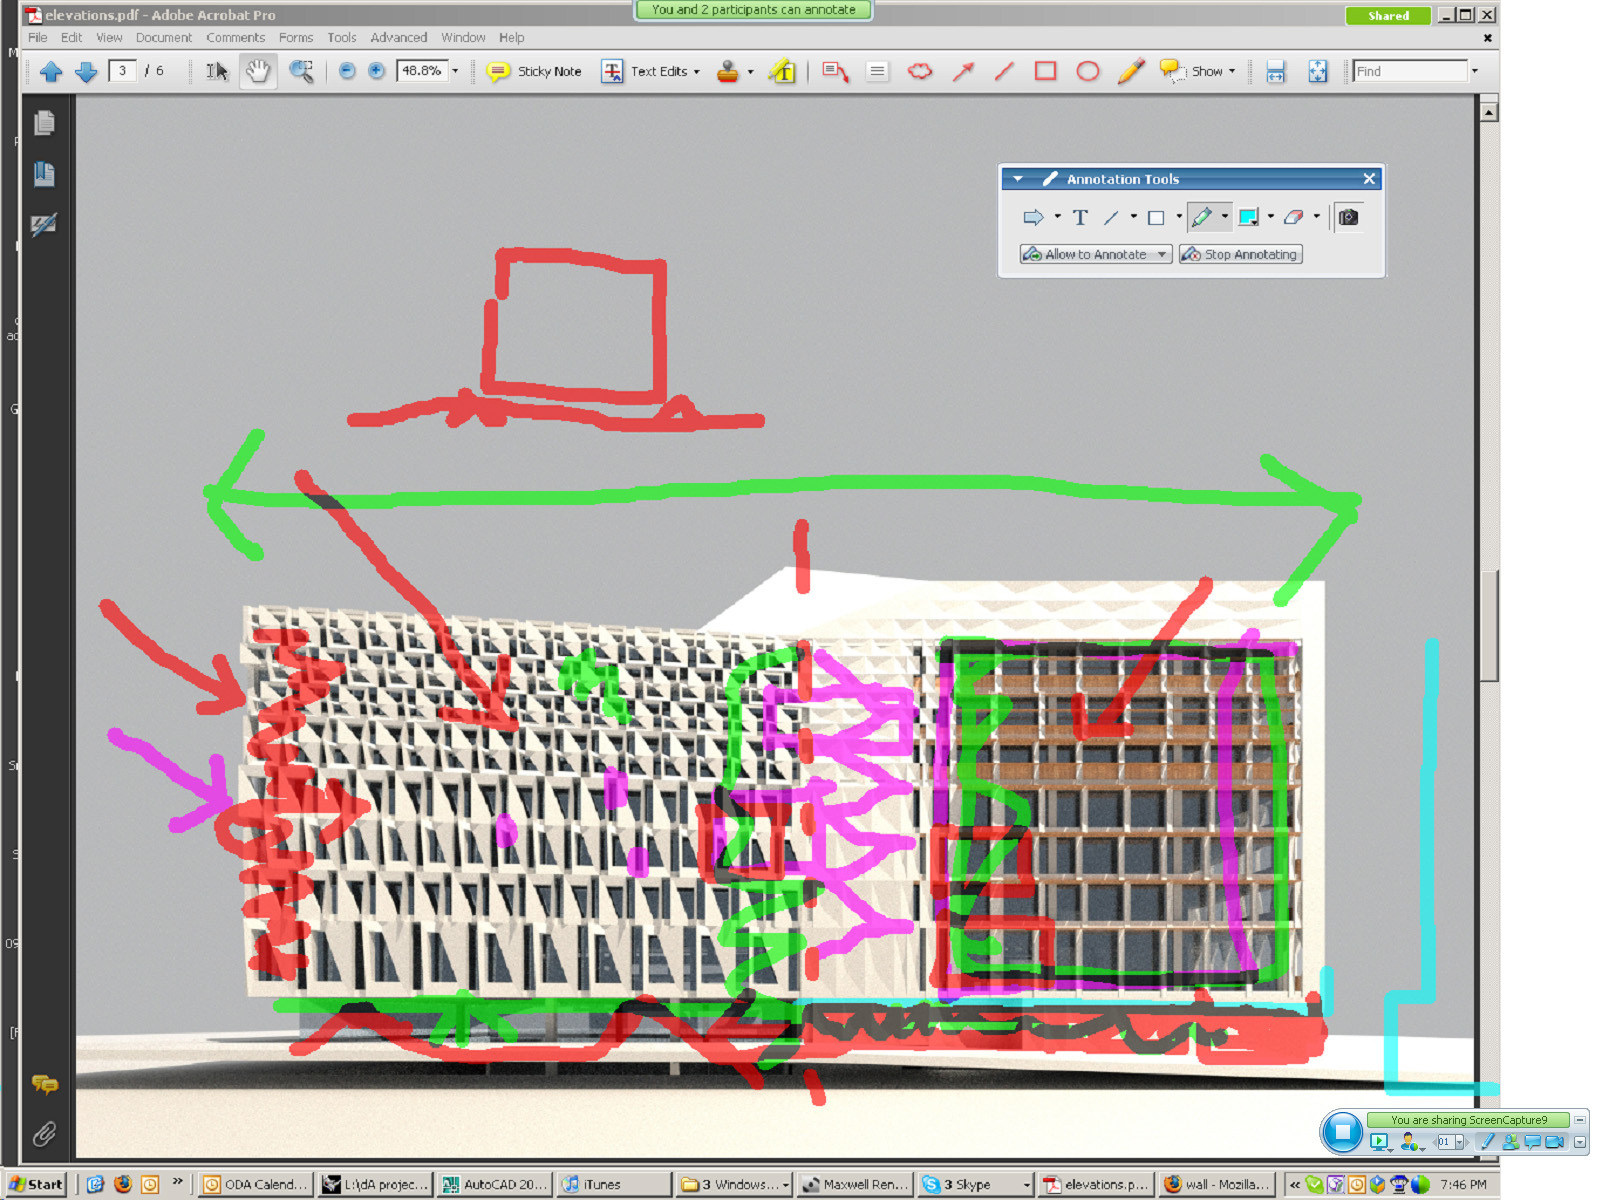Image resolution: width=1600 pixels, height=1200 pixels.
Task: Capture screenshot with camera icon
Action: tap(1348, 217)
